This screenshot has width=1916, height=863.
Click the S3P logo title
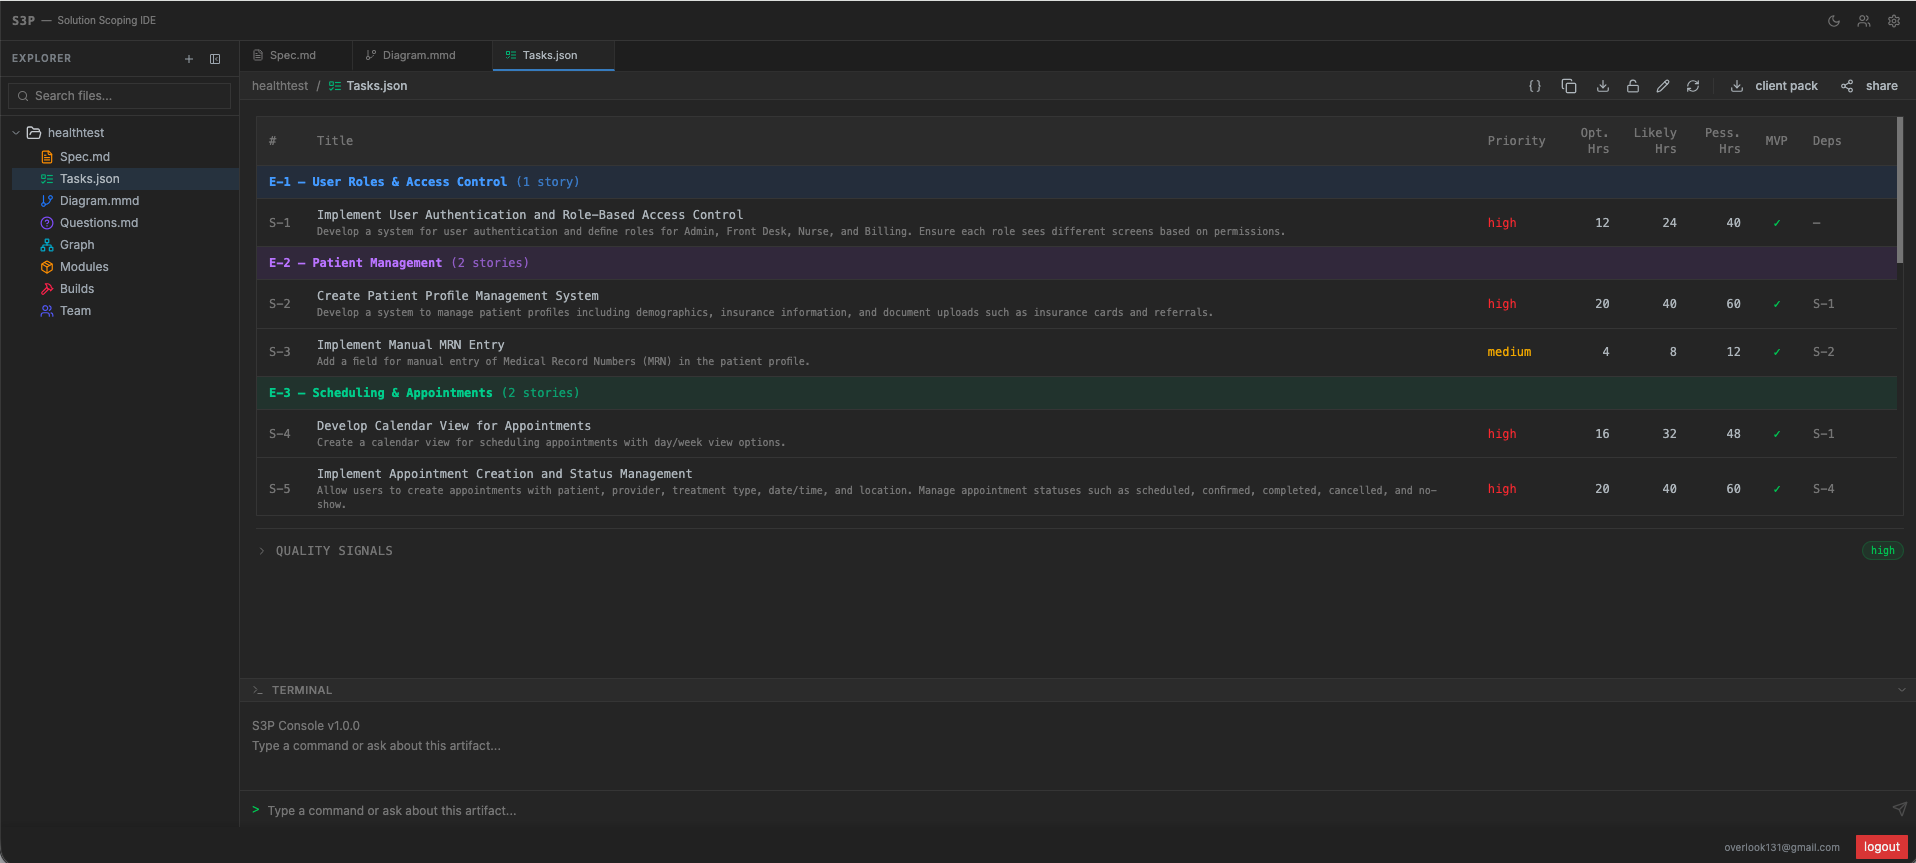click(x=23, y=21)
